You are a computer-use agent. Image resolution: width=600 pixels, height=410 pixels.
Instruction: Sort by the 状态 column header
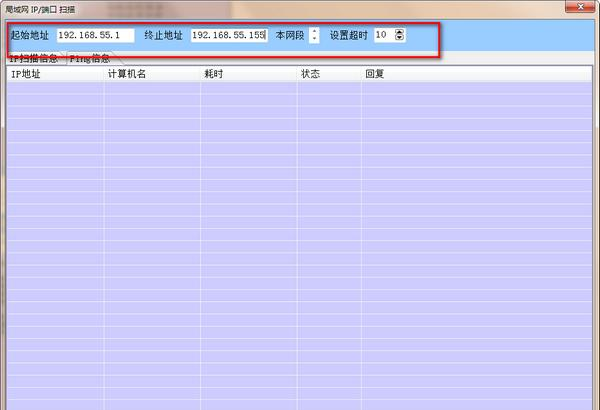tap(329, 74)
